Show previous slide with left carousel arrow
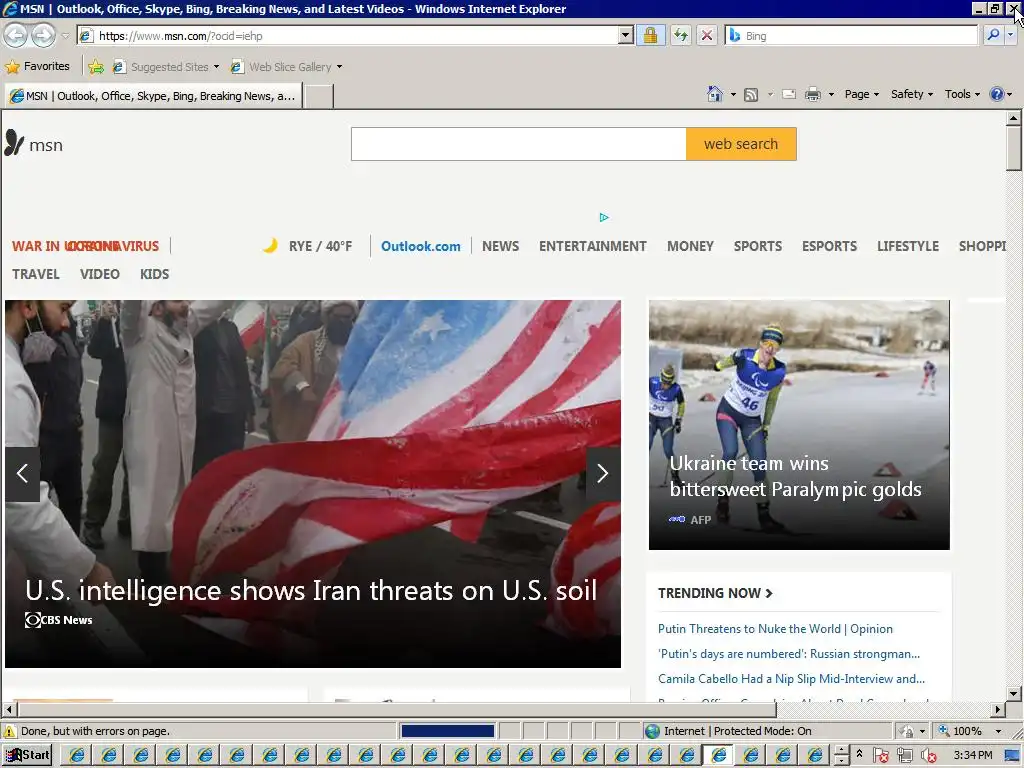The width and height of the screenshot is (1024, 768). tap(22, 473)
